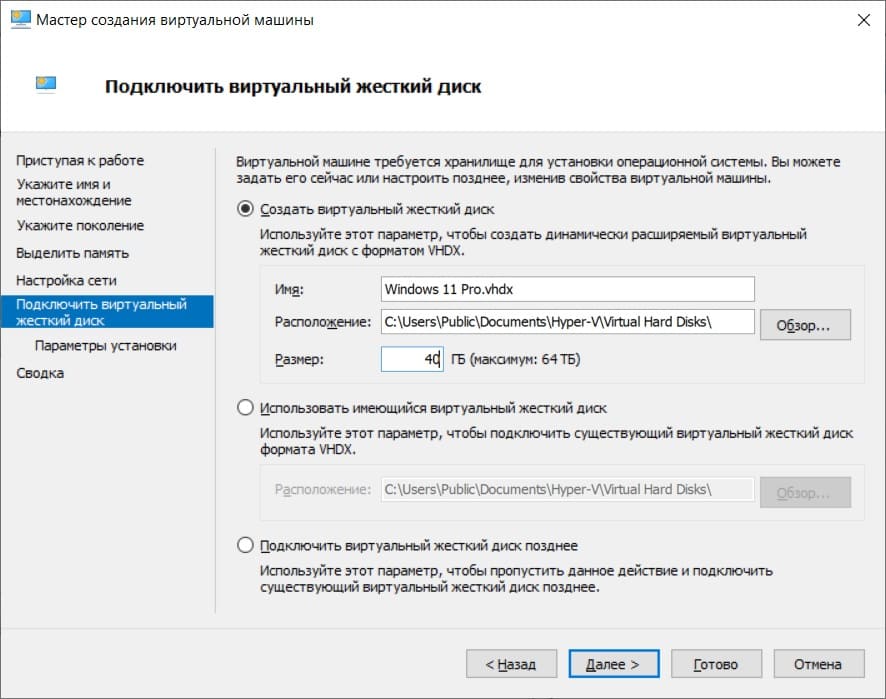
Task: Click the disk size input field
Action: pyautogui.click(x=413, y=358)
